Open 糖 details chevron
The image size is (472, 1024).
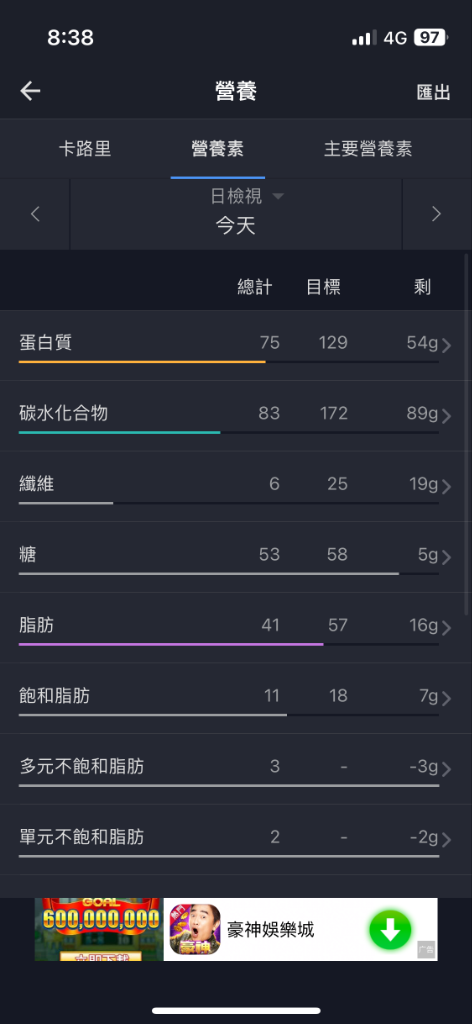[x=447, y=557]
